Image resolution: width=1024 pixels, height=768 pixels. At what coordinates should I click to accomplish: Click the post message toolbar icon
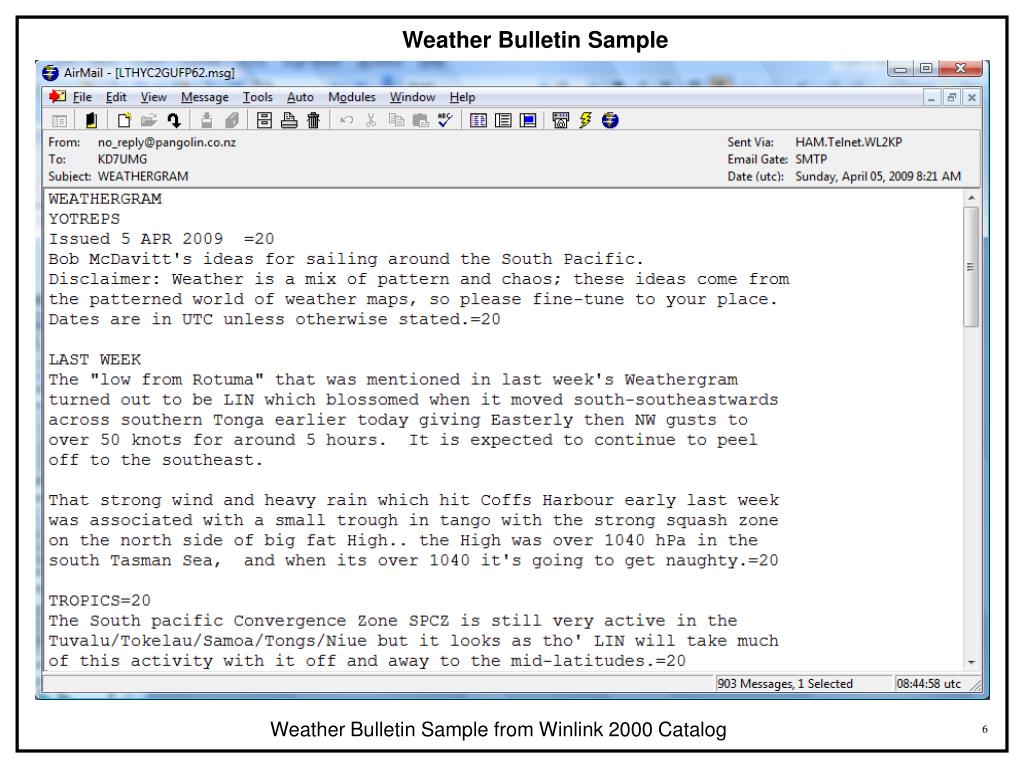[206, 120]
